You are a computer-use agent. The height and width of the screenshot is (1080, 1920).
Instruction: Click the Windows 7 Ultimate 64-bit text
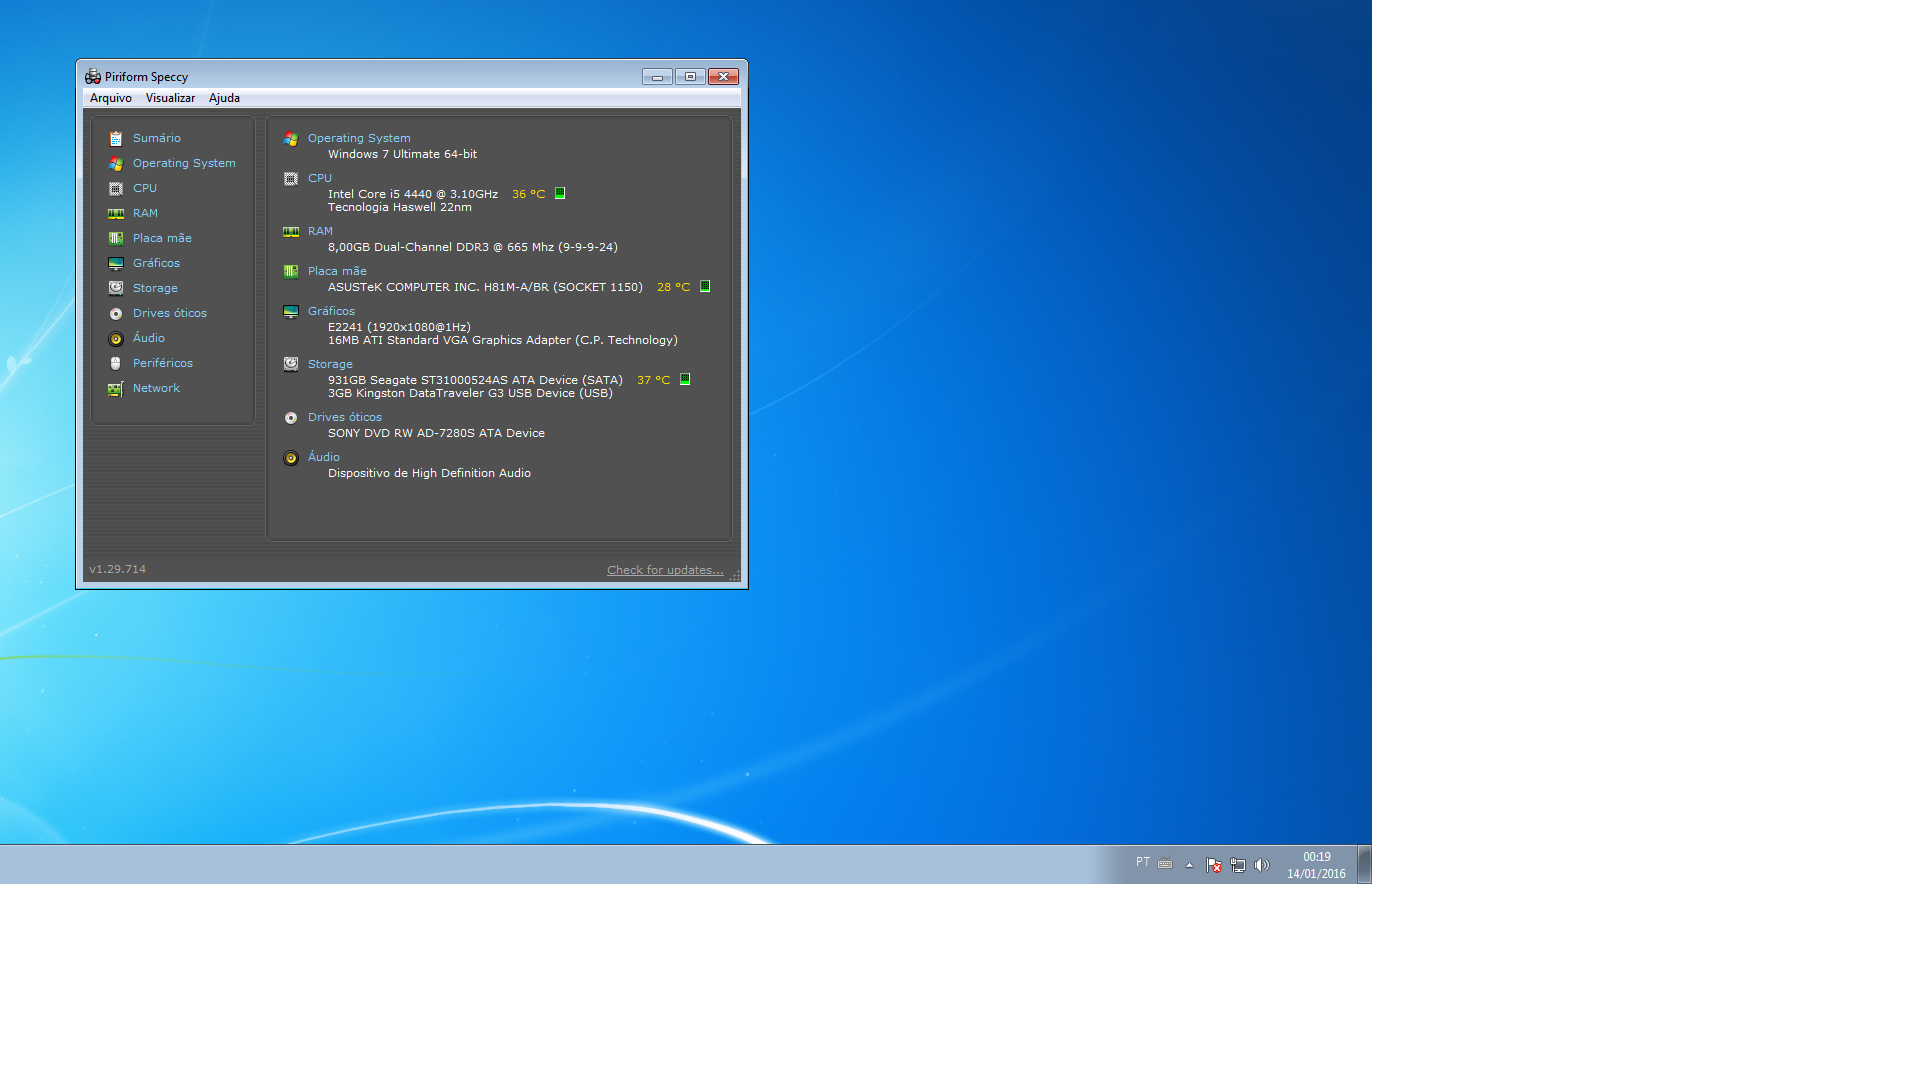[402, 154]
